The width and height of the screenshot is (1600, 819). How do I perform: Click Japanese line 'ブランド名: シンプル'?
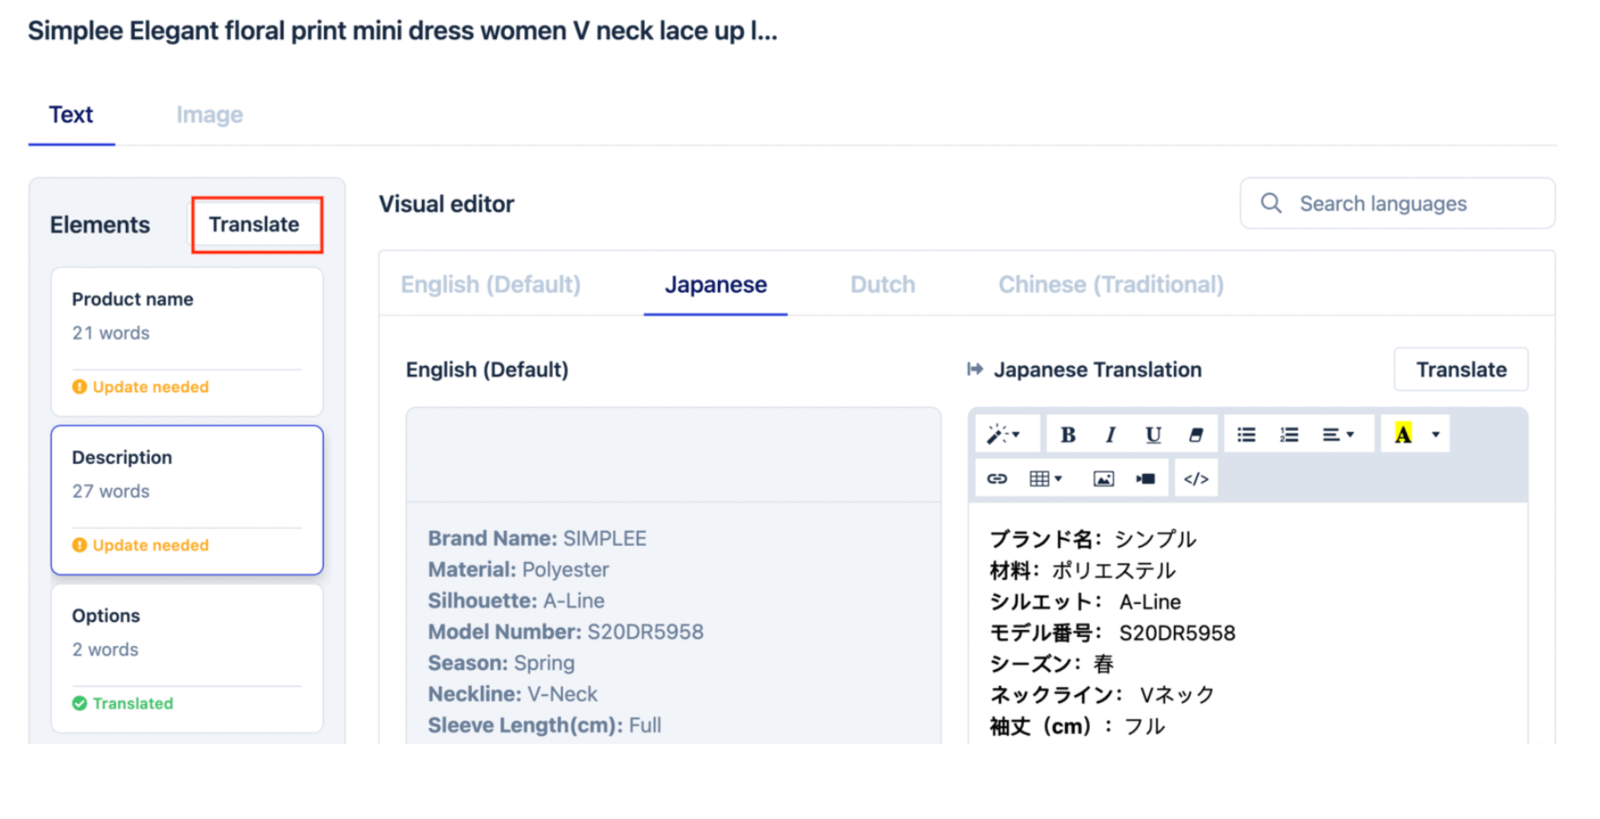tap(1093, 539)
